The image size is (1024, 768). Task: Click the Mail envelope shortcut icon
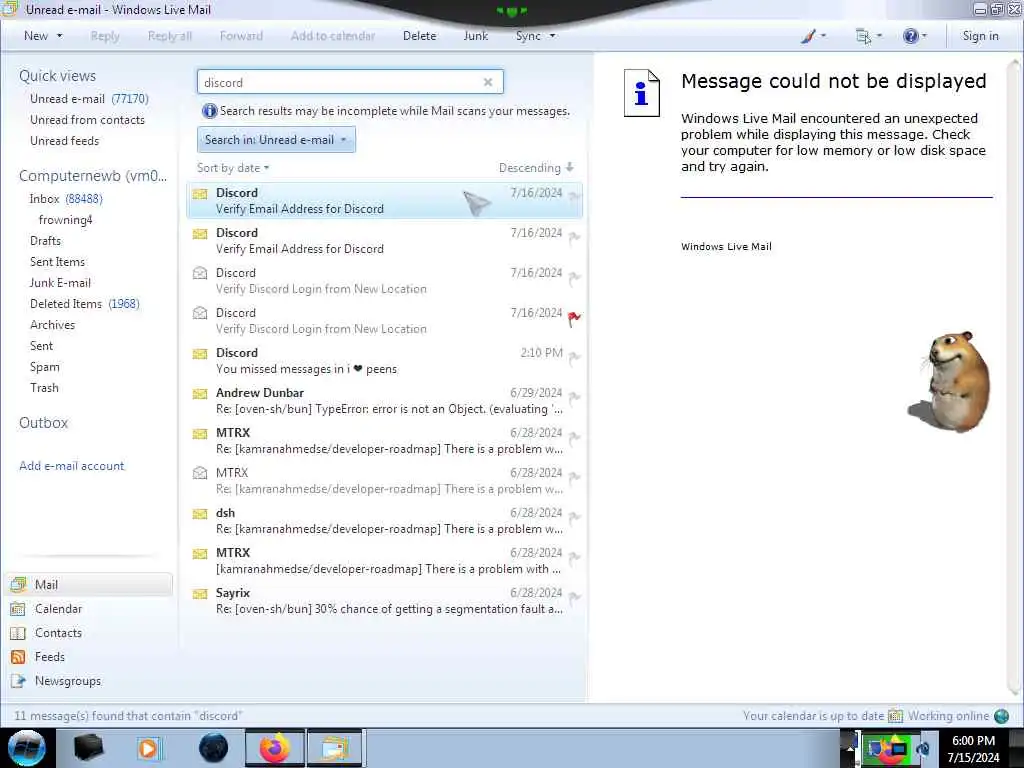point(18,584)
